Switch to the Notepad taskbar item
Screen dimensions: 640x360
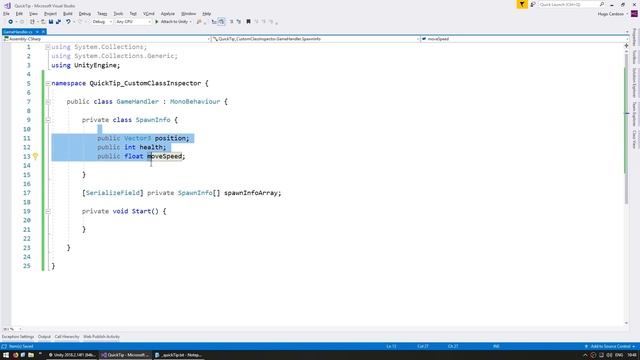(x=178, y=355)
